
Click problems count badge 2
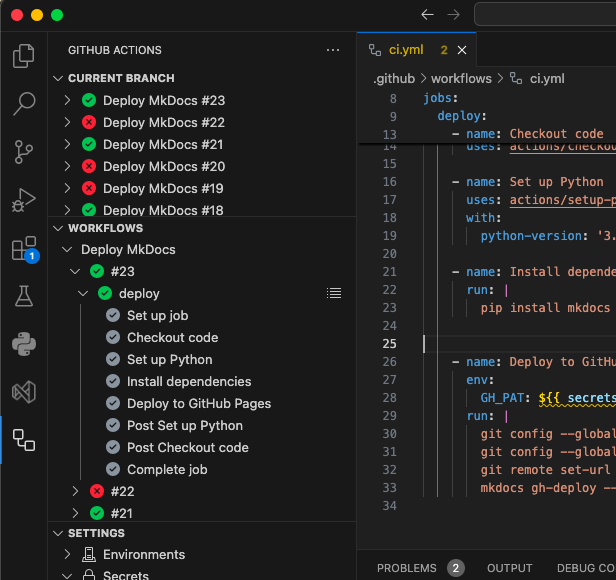pos(456,568)
